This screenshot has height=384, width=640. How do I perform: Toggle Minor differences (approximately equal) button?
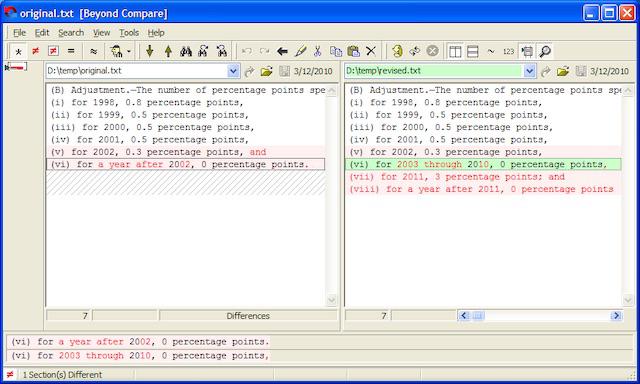point(93,51)
